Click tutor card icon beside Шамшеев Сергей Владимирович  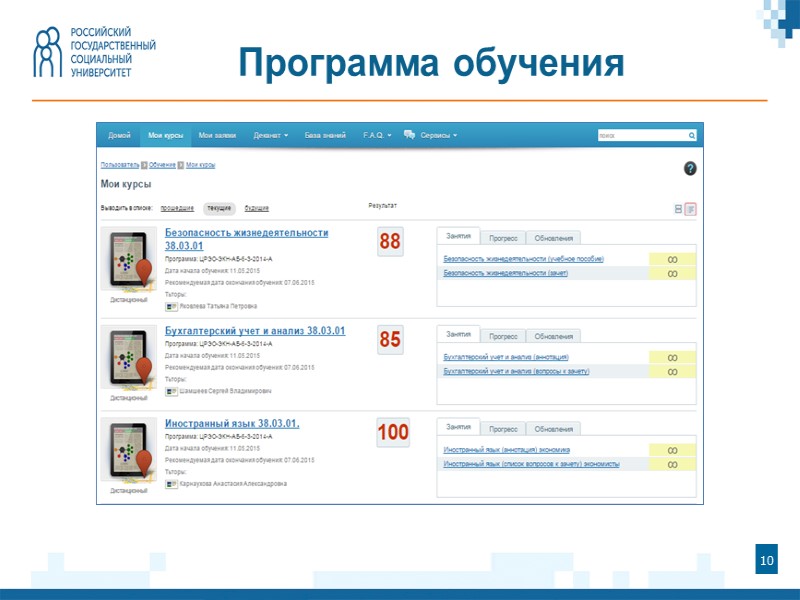tap(171, 391)
